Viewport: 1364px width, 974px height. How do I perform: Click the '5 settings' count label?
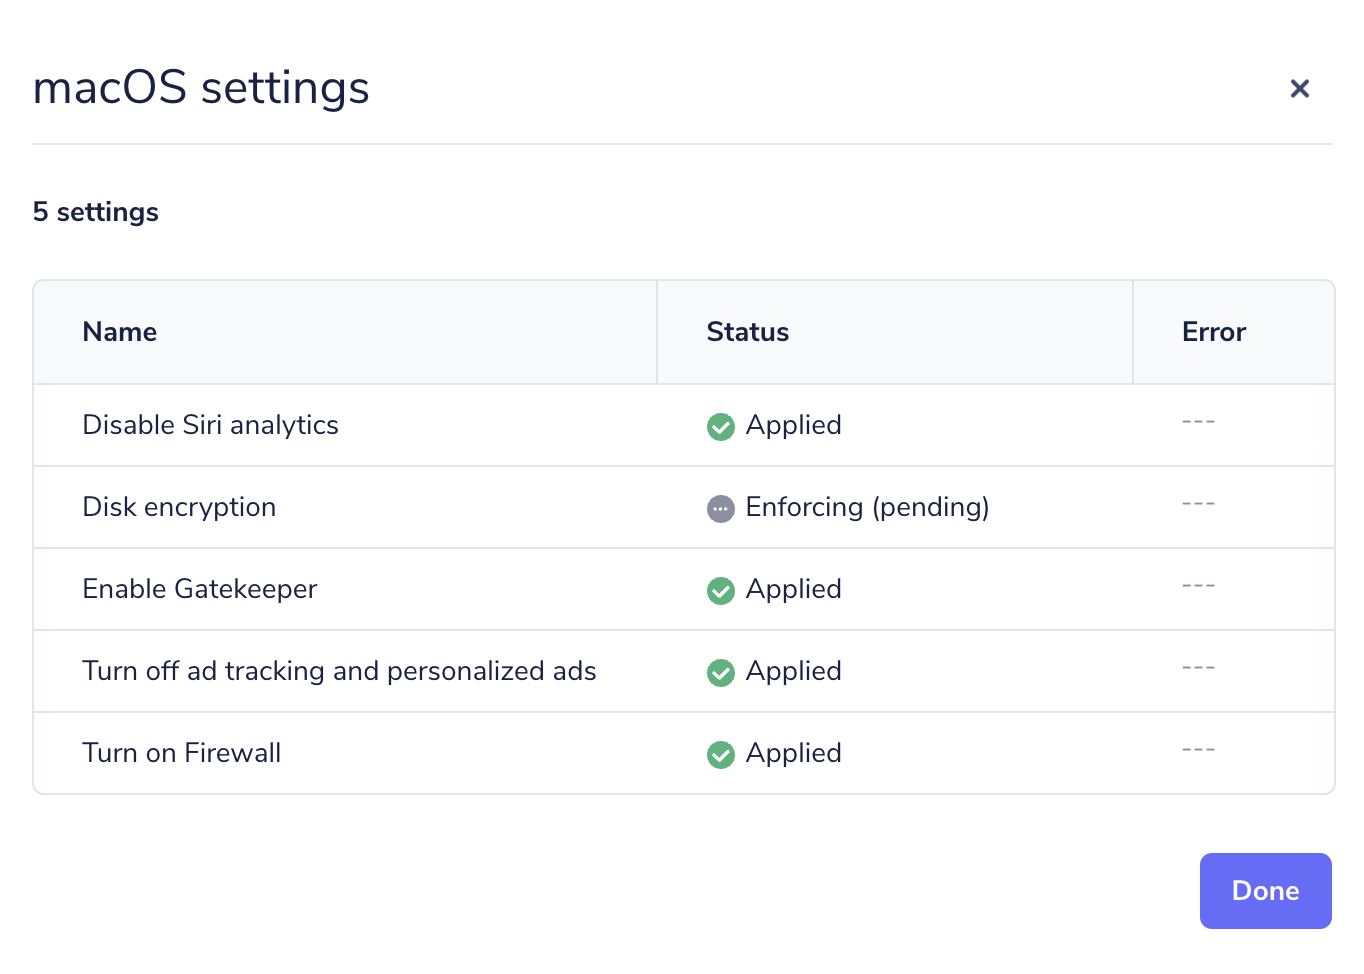95,211
